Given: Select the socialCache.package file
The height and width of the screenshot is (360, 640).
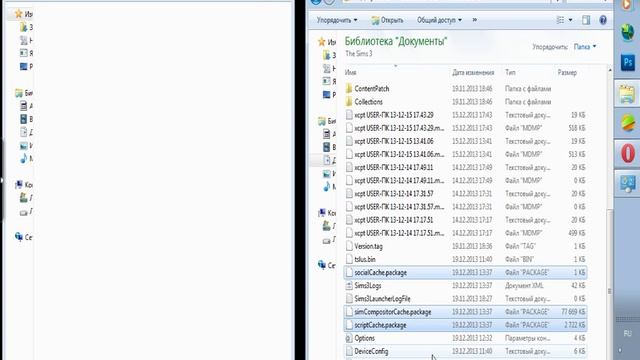Looking at the screenshot, I should [465, 272].
